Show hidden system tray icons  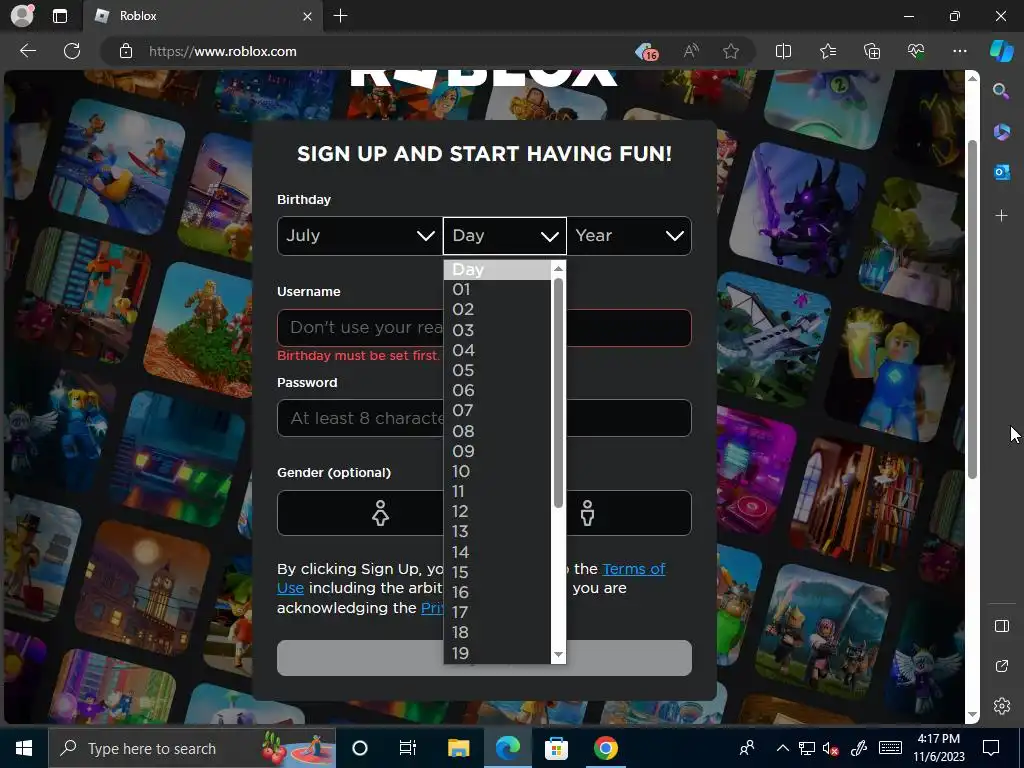tap(782, 748)
